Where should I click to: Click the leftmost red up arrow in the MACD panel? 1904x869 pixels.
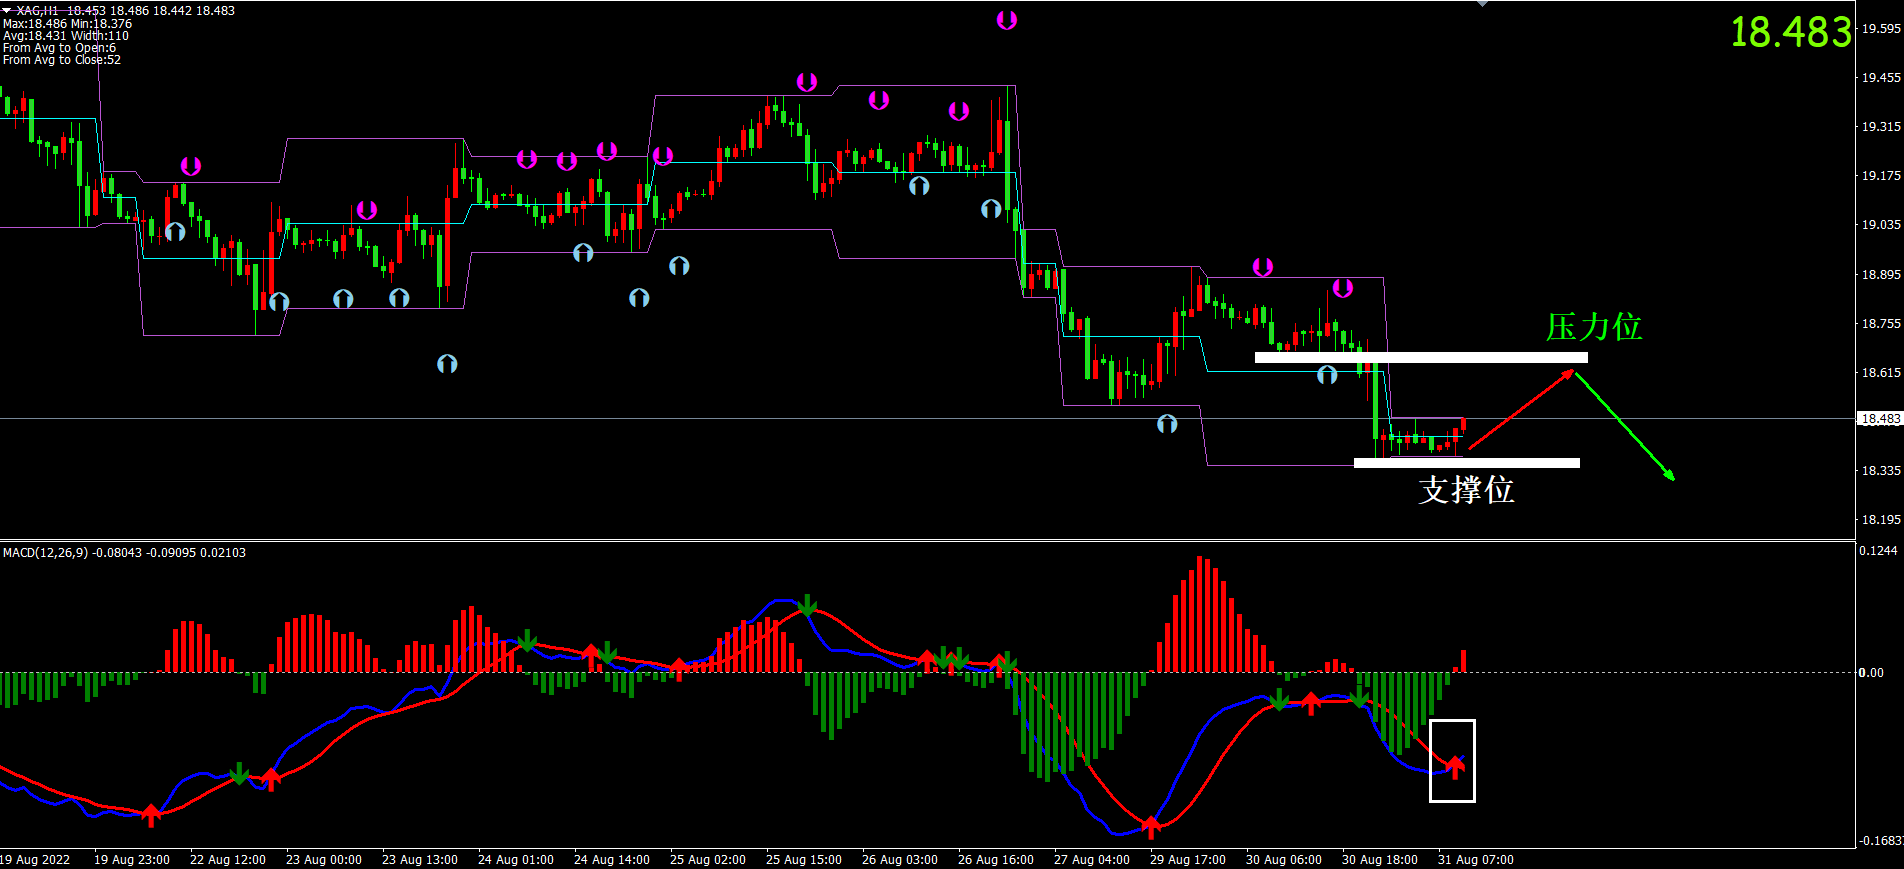(151, 815)
